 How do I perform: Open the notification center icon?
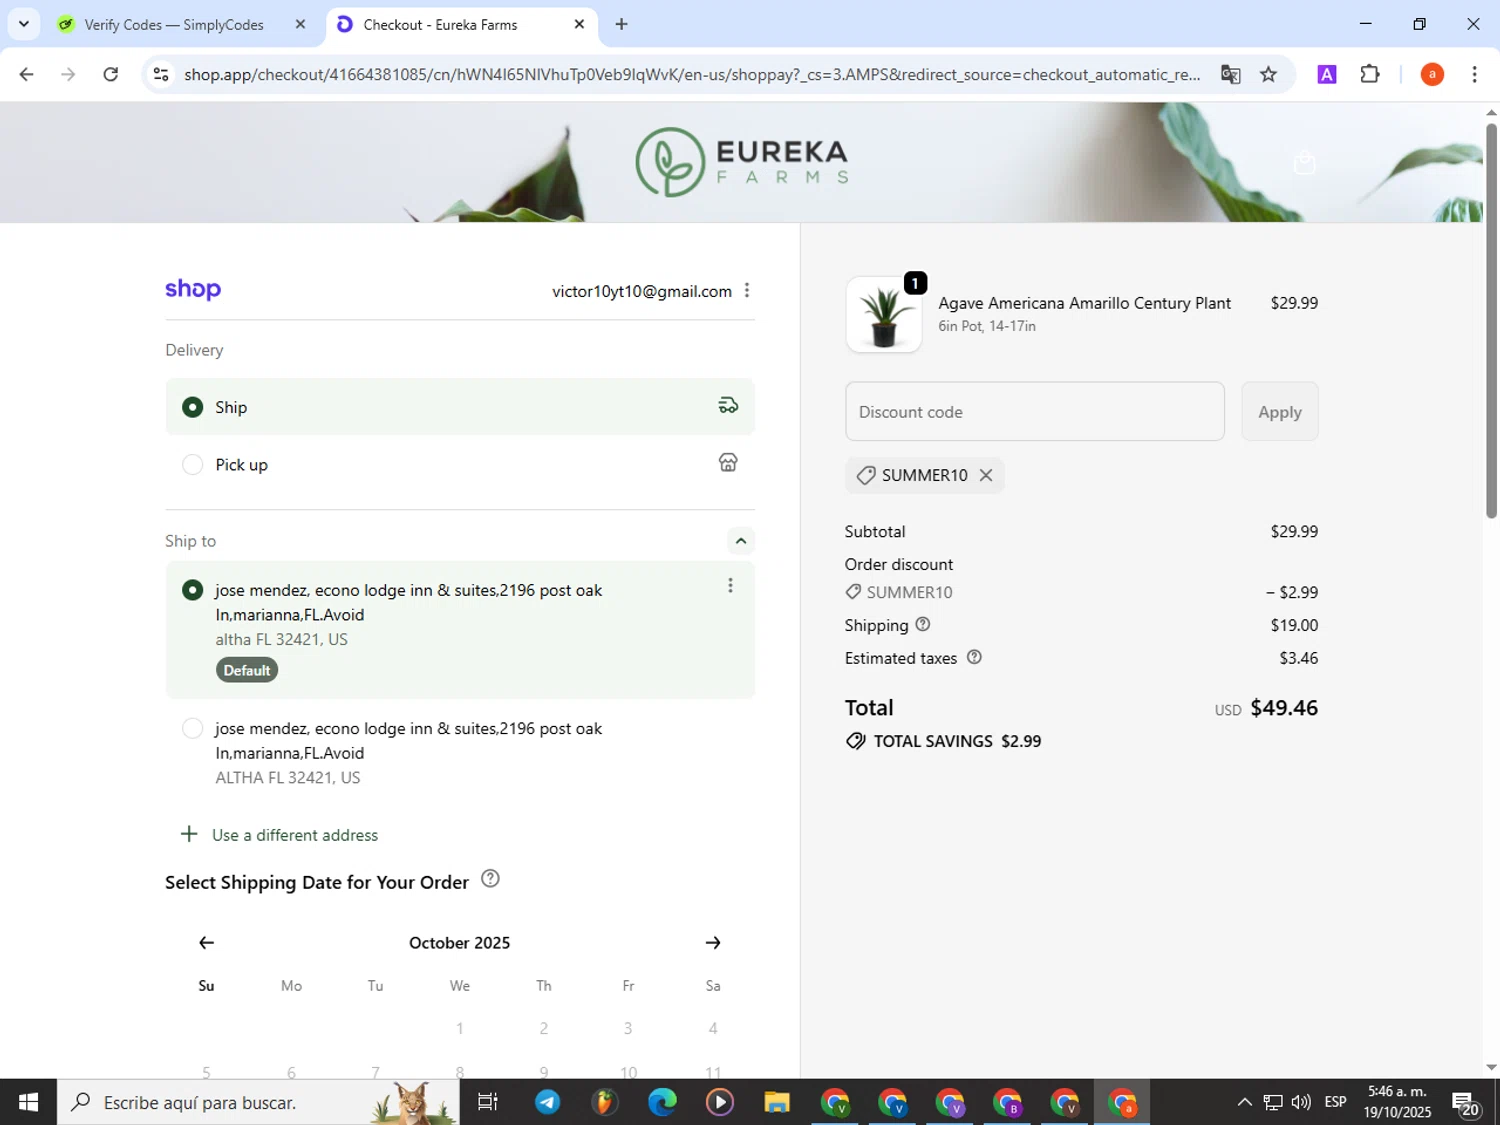click(1466, 1103)
